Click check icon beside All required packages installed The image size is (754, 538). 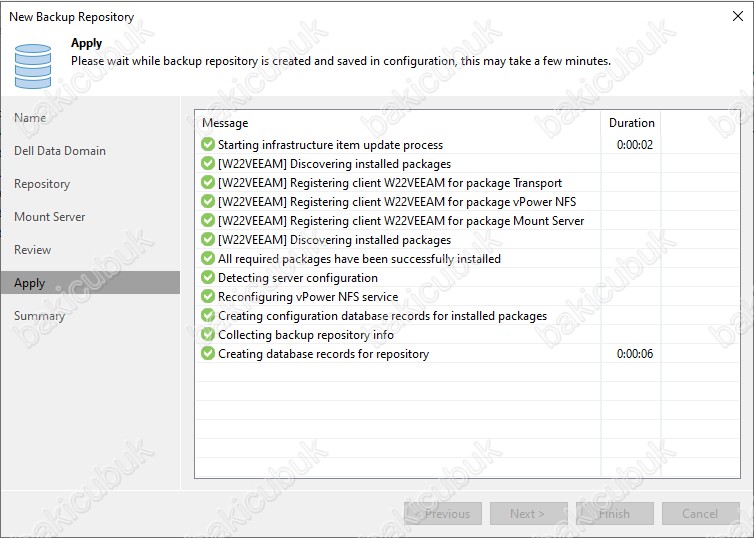tap(208, 258)
